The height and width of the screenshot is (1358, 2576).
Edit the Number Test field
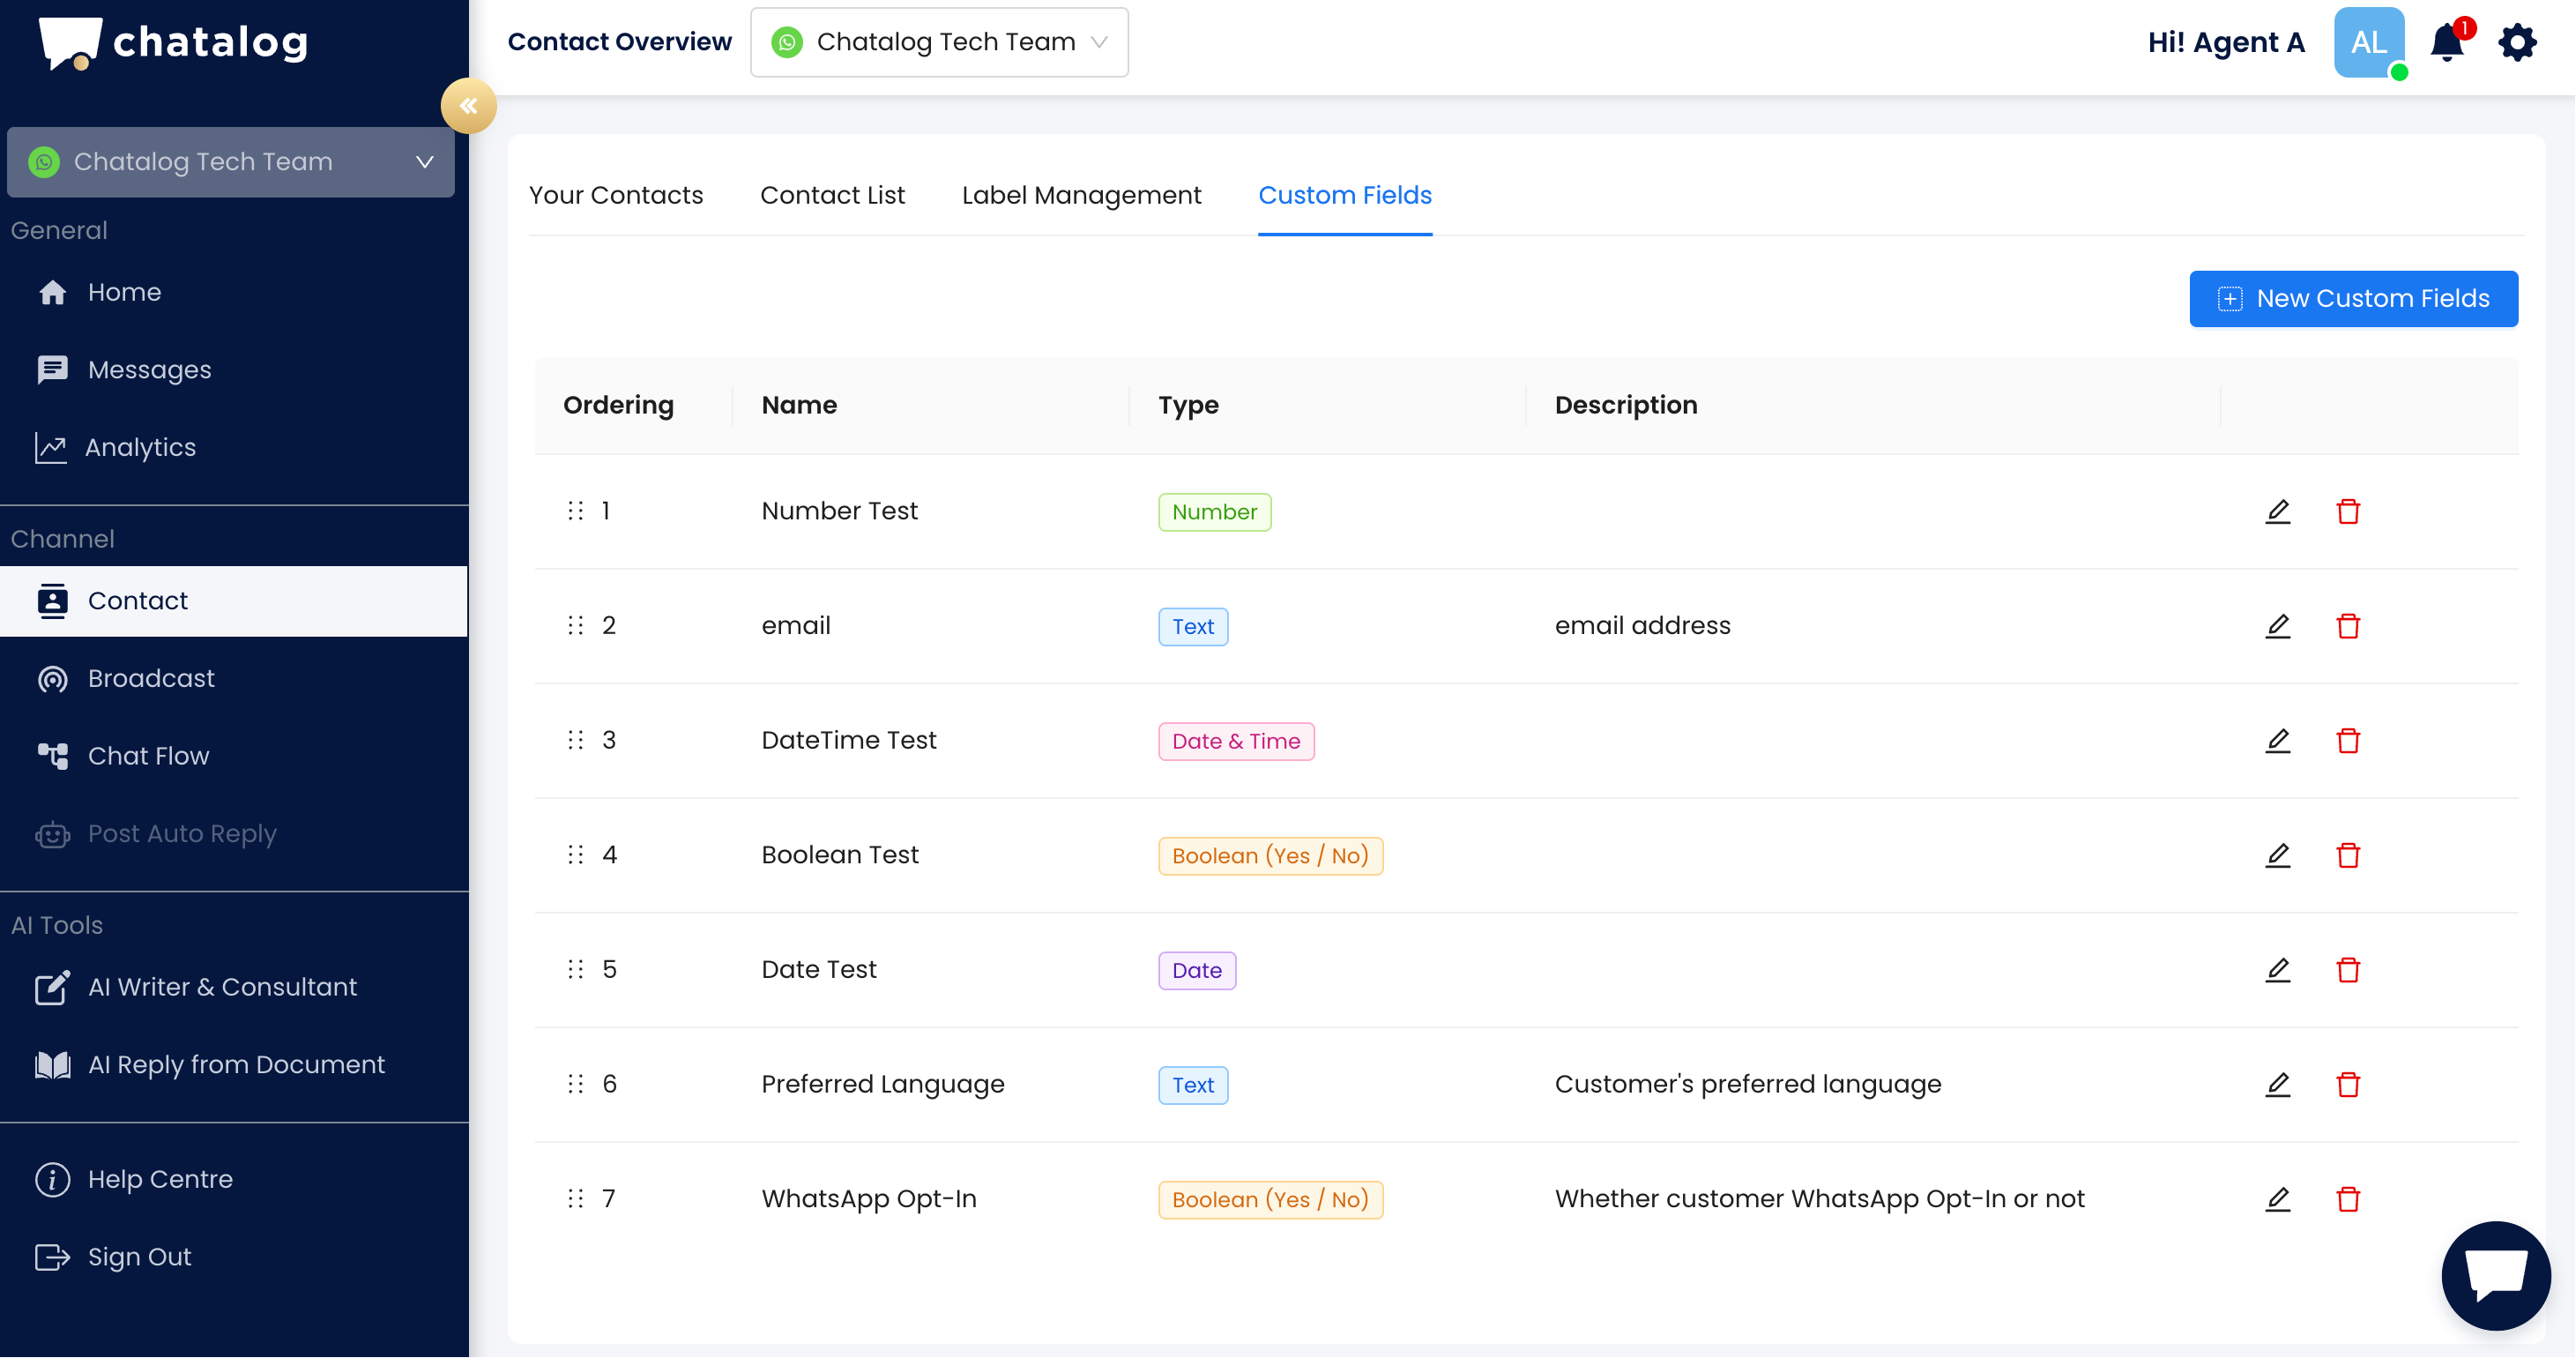(2278, 512)
